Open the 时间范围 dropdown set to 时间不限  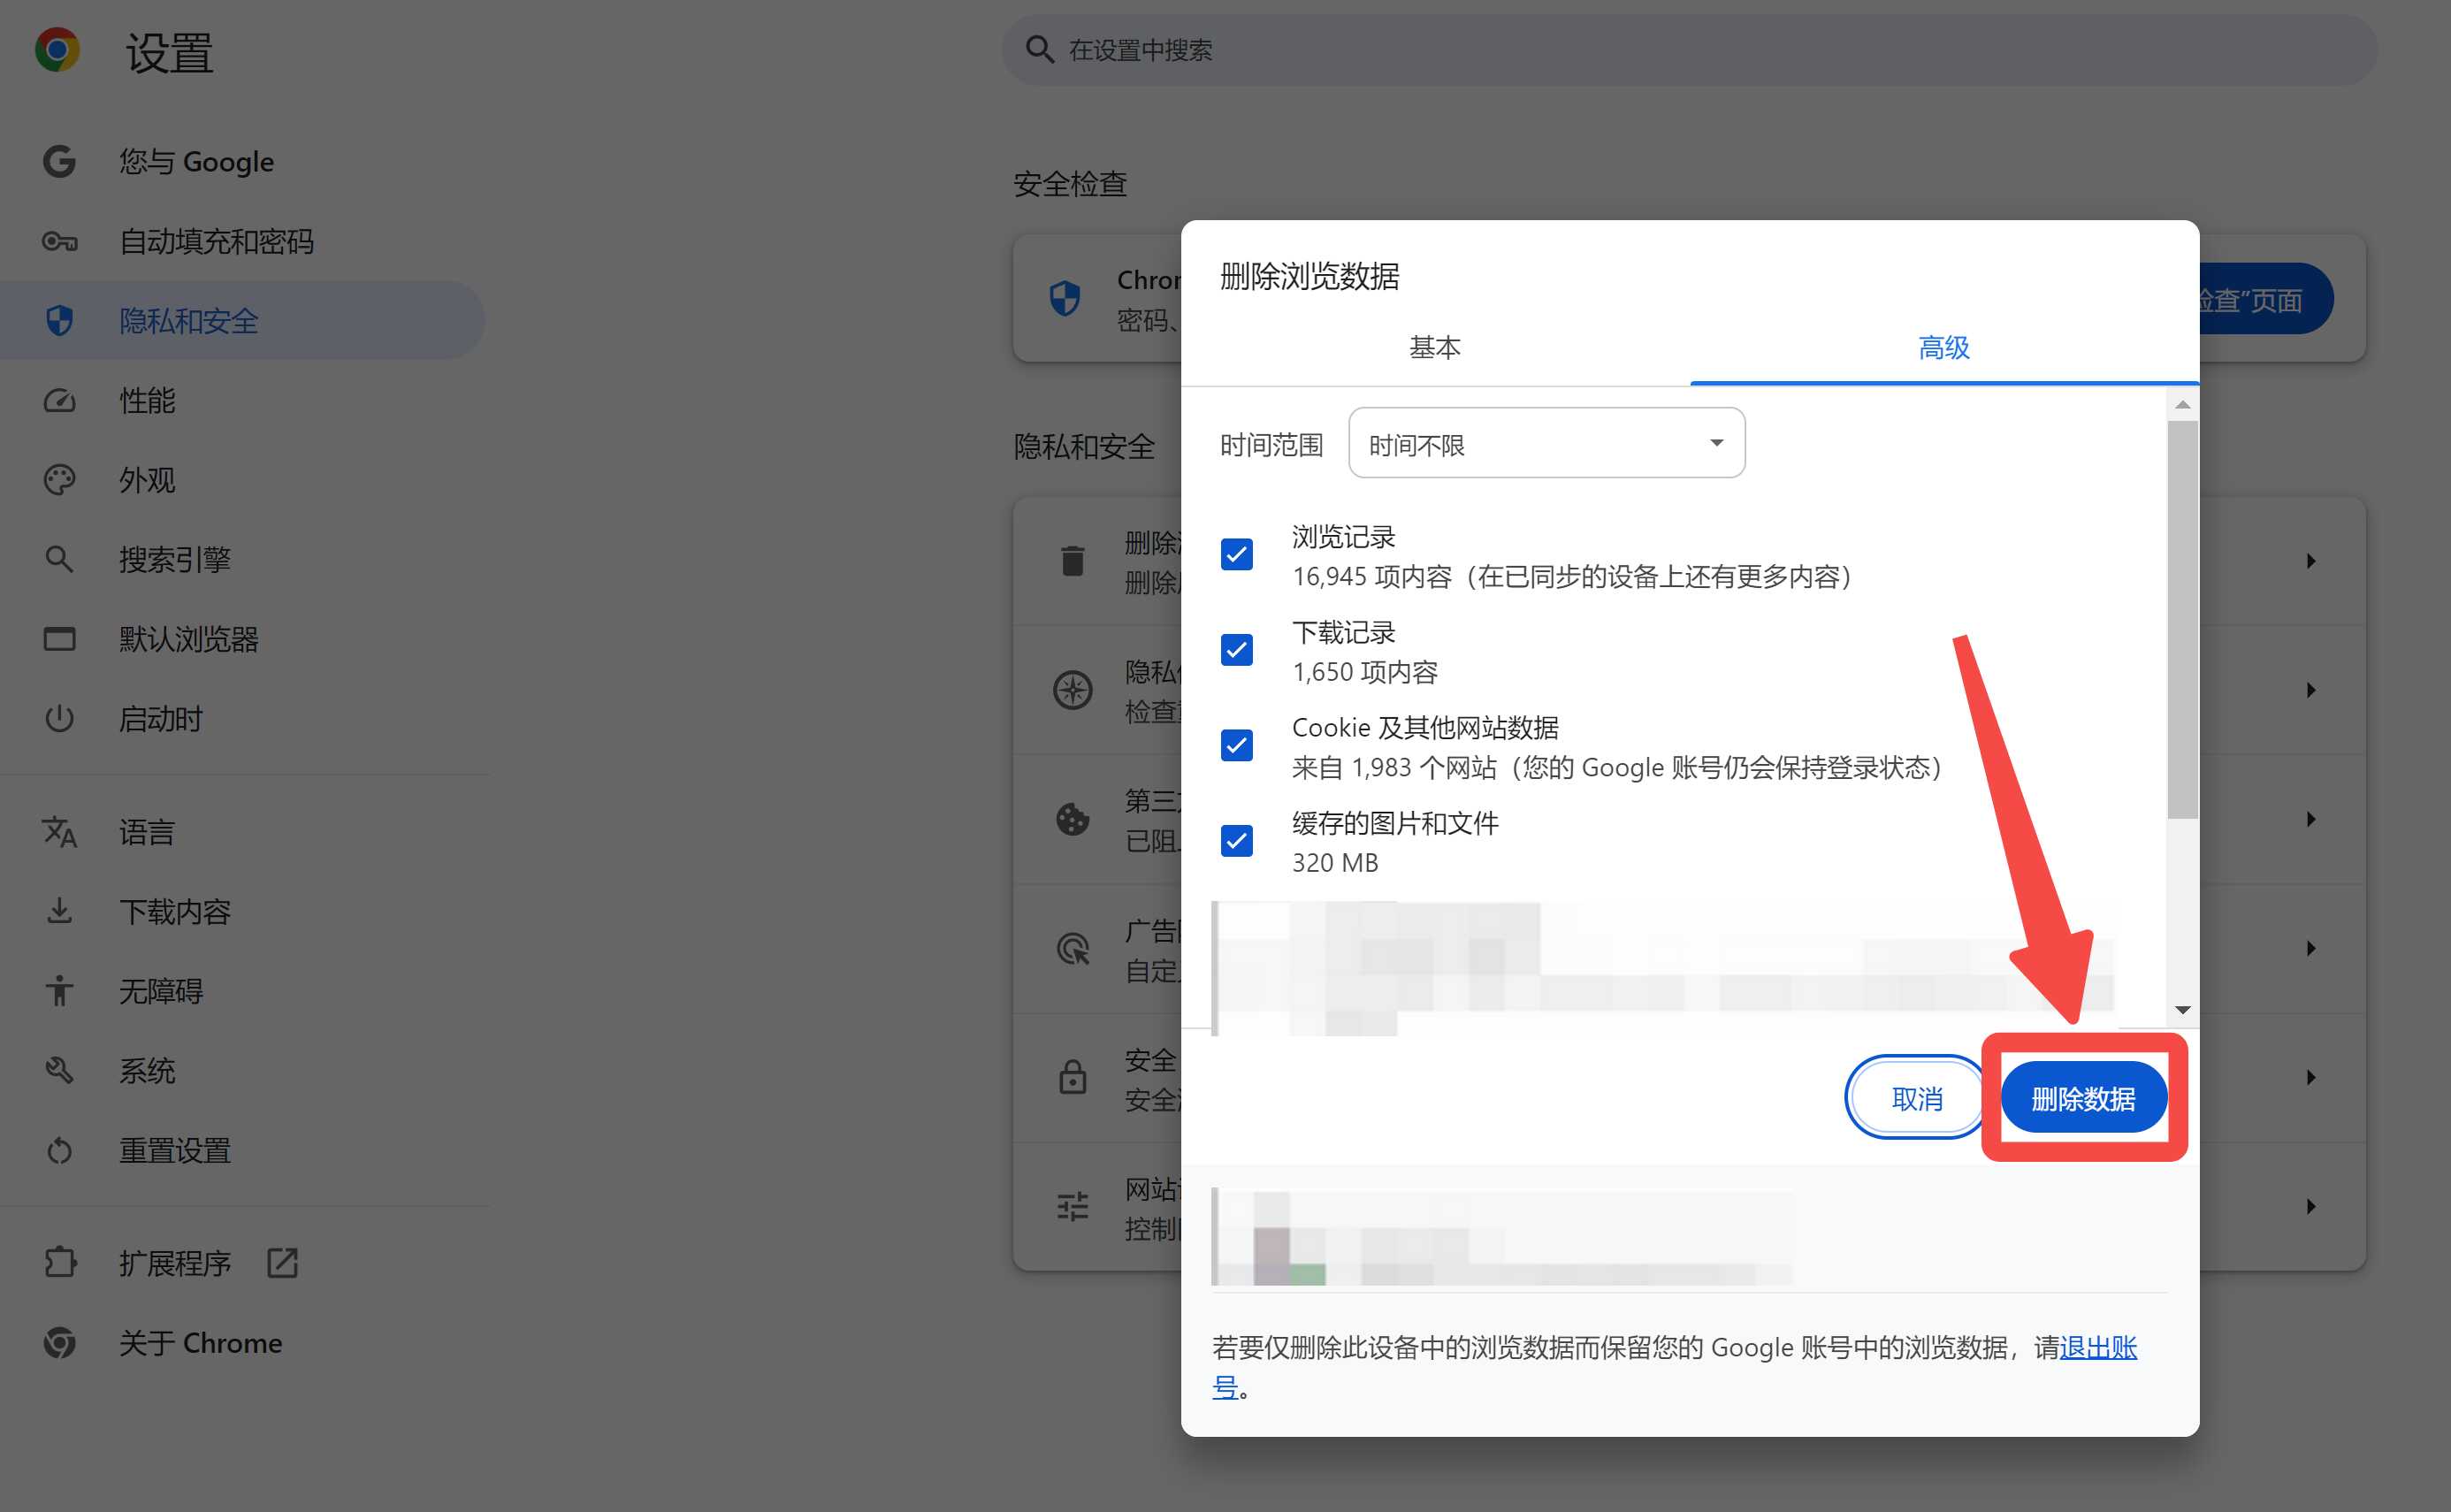(x=1547, y=443)
